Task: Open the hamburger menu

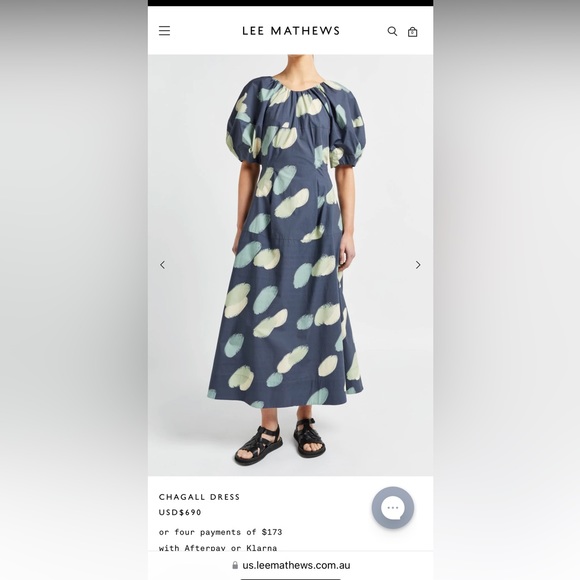Action: (165, 31)
